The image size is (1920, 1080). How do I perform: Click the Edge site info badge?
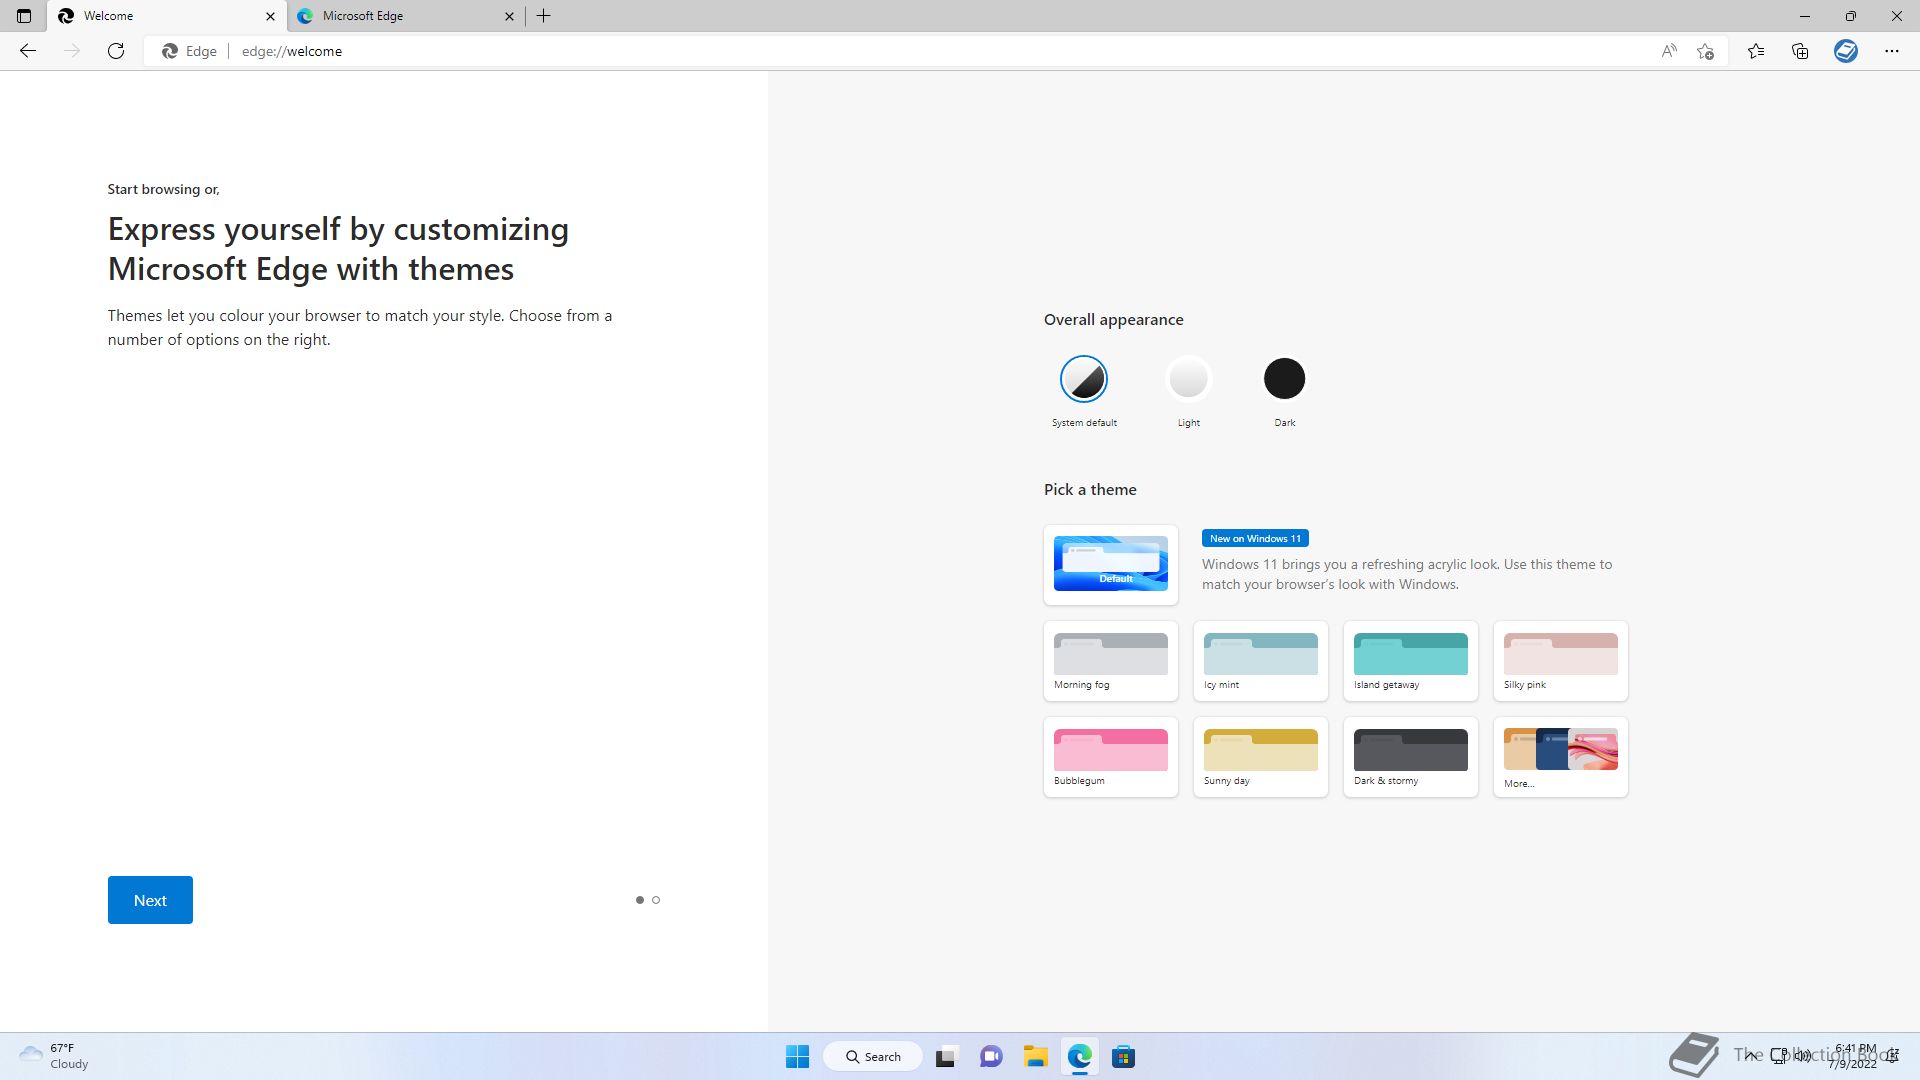pyautogui.click(x=190, y=51)
